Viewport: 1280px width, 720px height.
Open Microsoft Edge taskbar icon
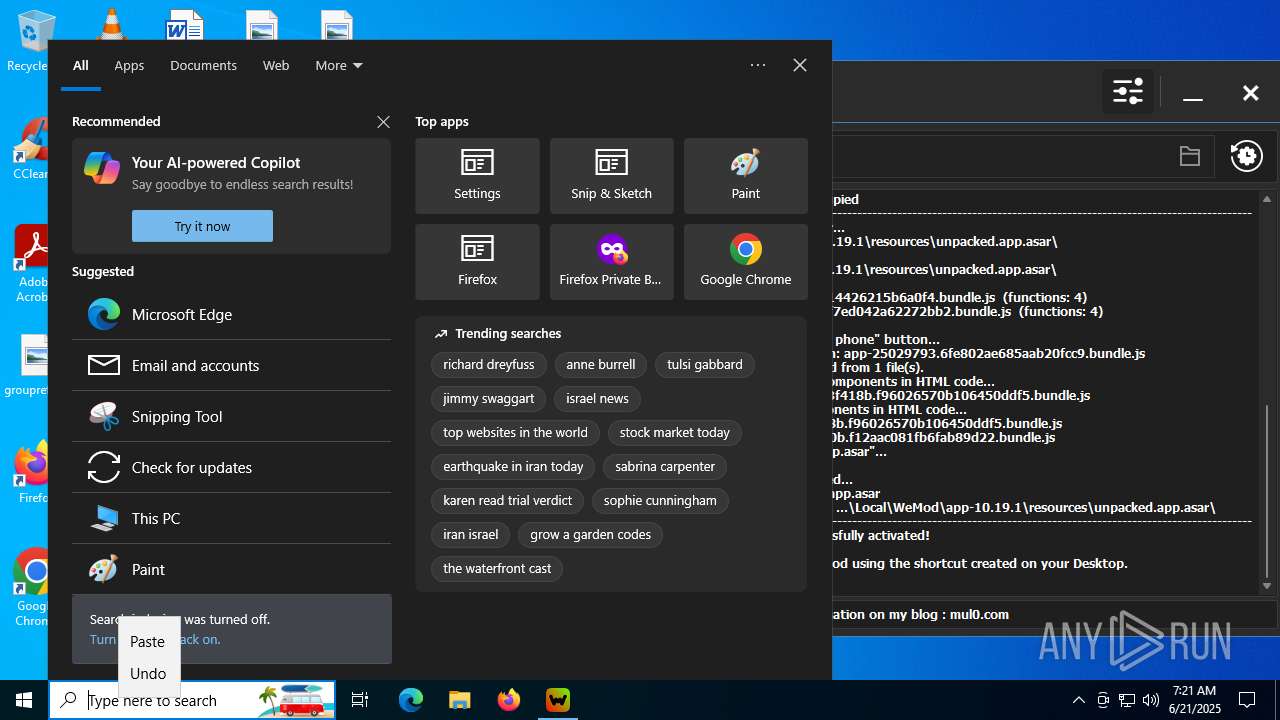tap(411, 700)
